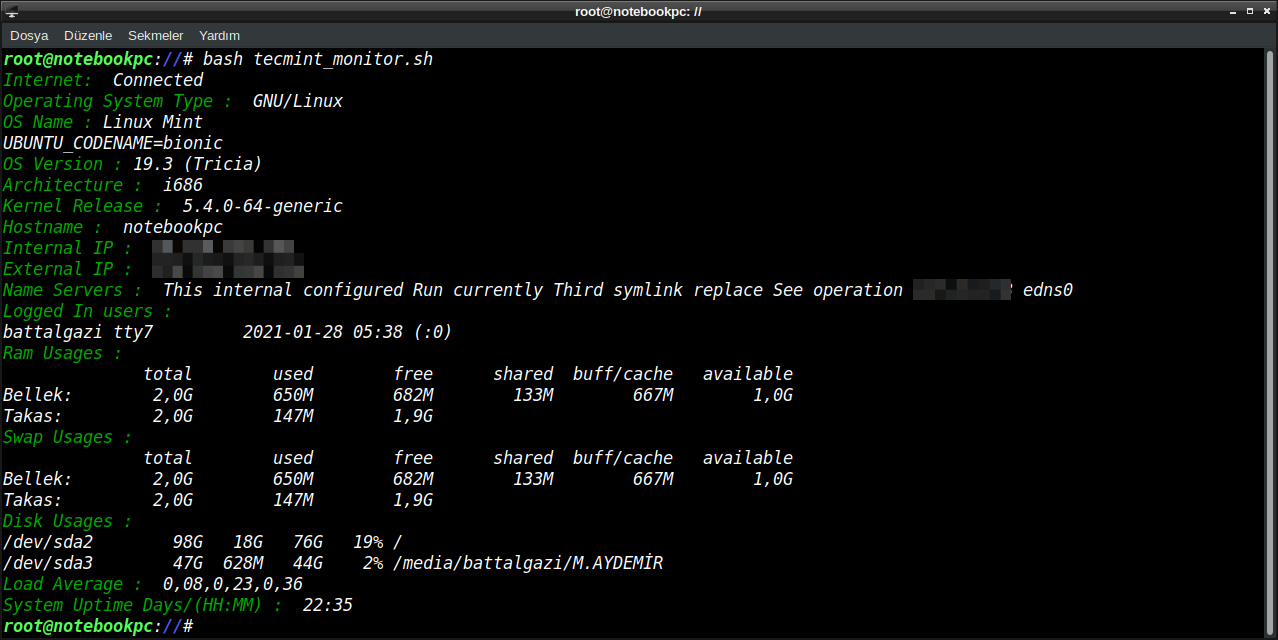The image size is (1278, 640).
Task: Select the '76G' available value
Action: click(308, 542)
